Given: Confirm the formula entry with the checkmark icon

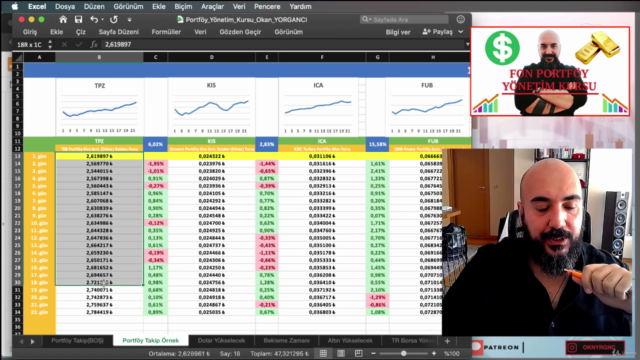Looking at the screenshot, I should click(79, 44).
